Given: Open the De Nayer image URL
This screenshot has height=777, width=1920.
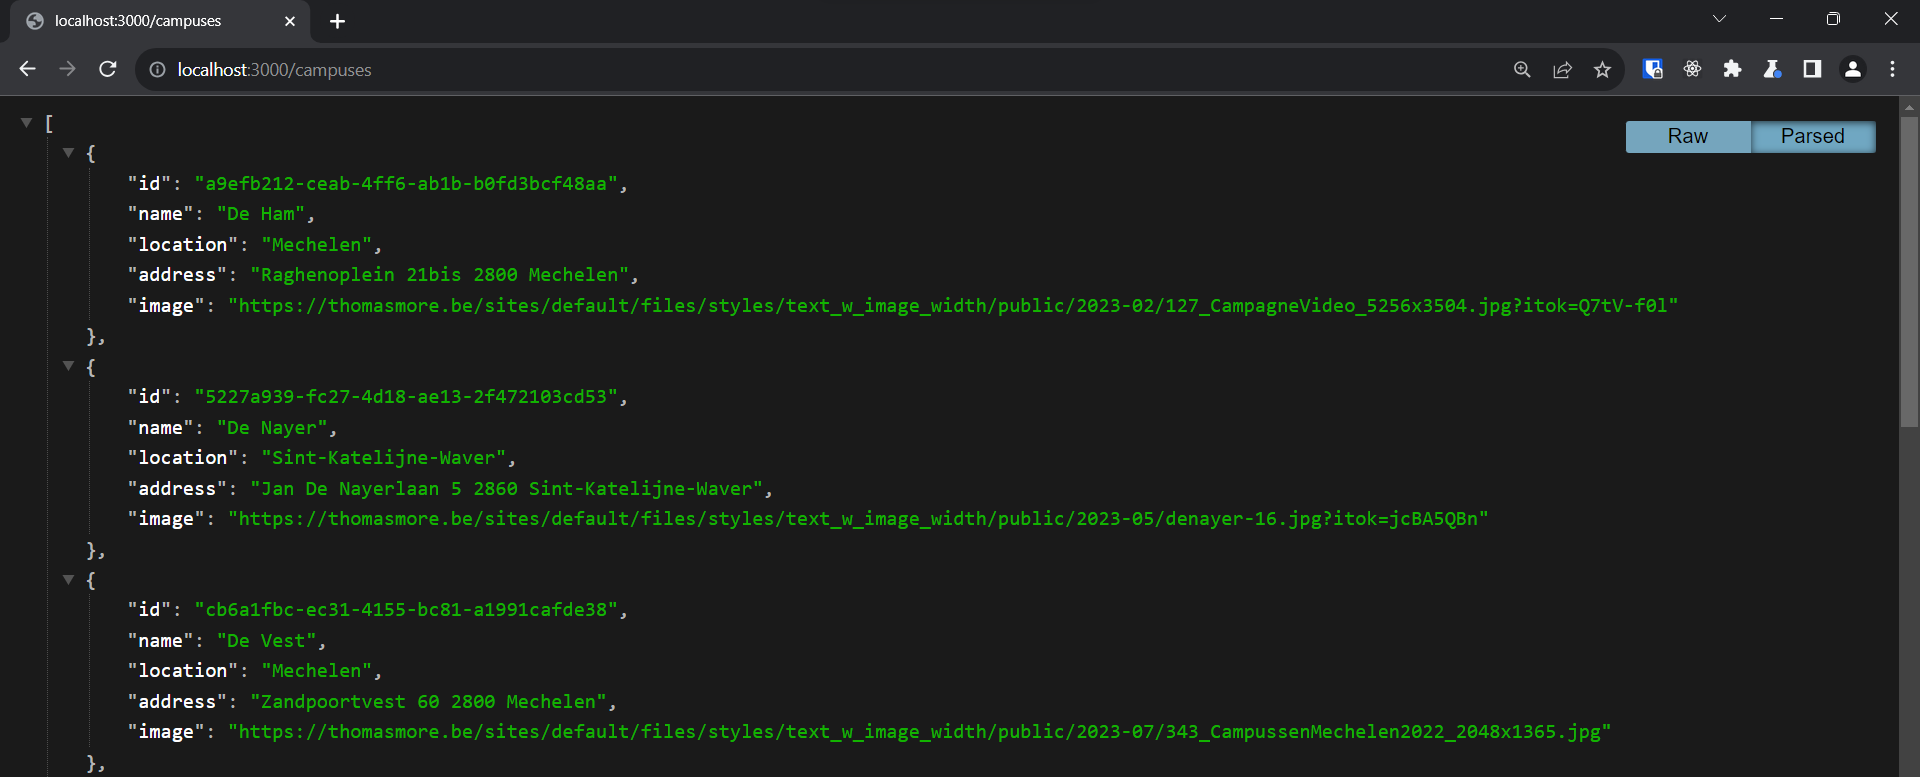Looking at the screenshot, I should [857, 519].
